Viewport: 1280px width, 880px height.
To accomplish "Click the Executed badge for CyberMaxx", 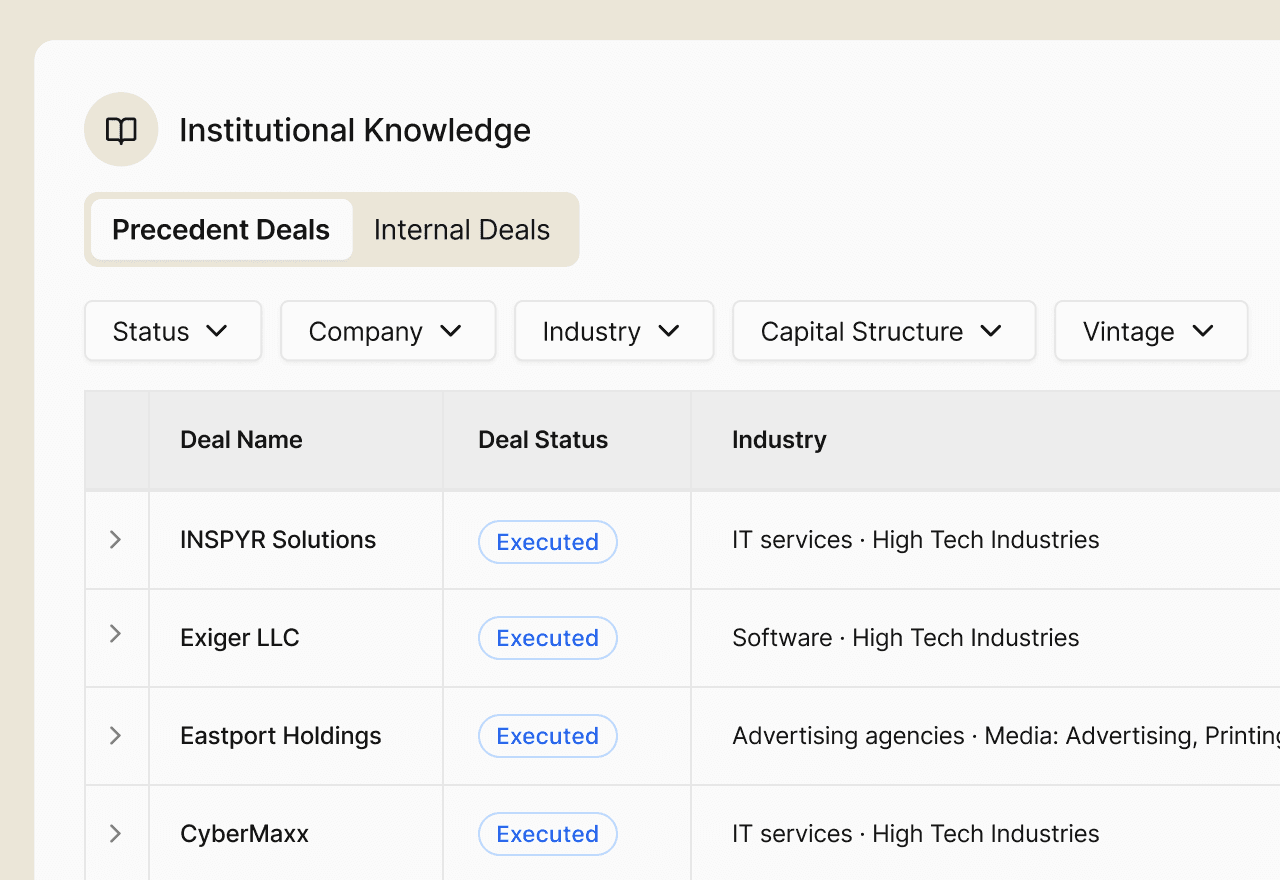I will [548, 834].
